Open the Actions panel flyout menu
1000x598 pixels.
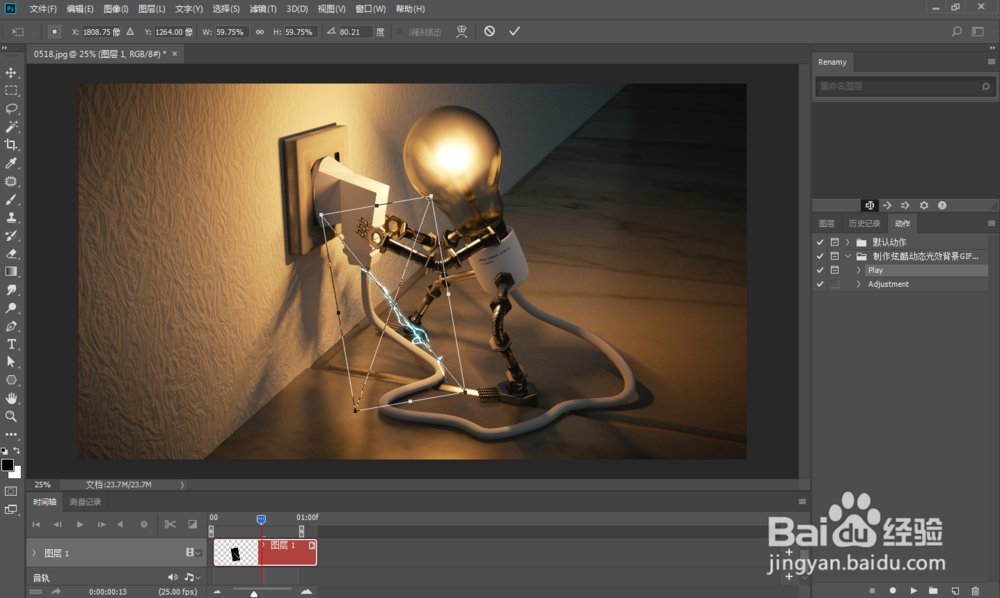991,223
